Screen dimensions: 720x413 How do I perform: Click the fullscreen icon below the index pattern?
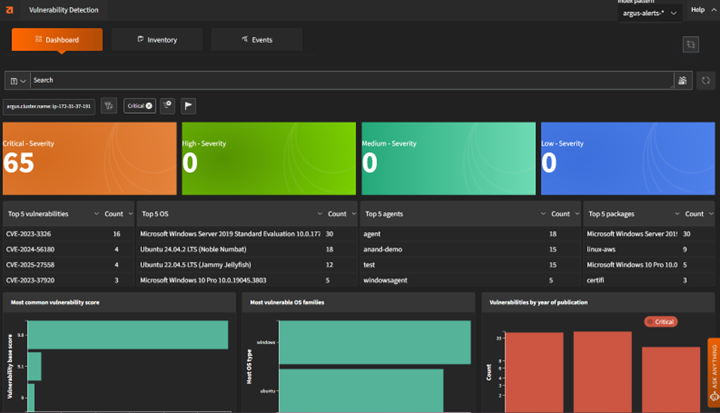(690, 44)
